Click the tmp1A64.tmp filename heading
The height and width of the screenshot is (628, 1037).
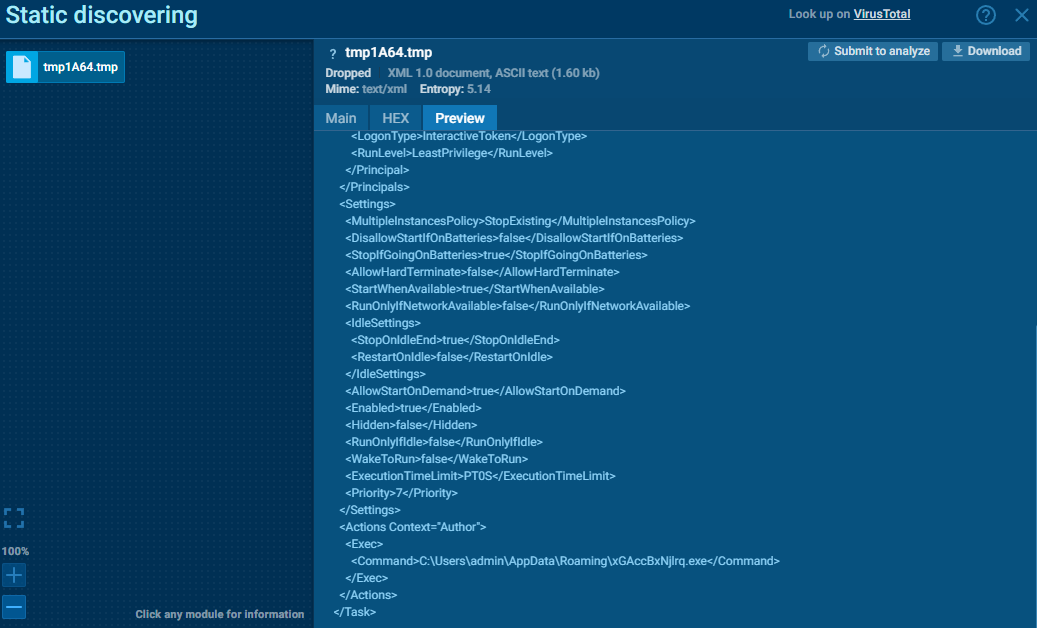point(388,52)
